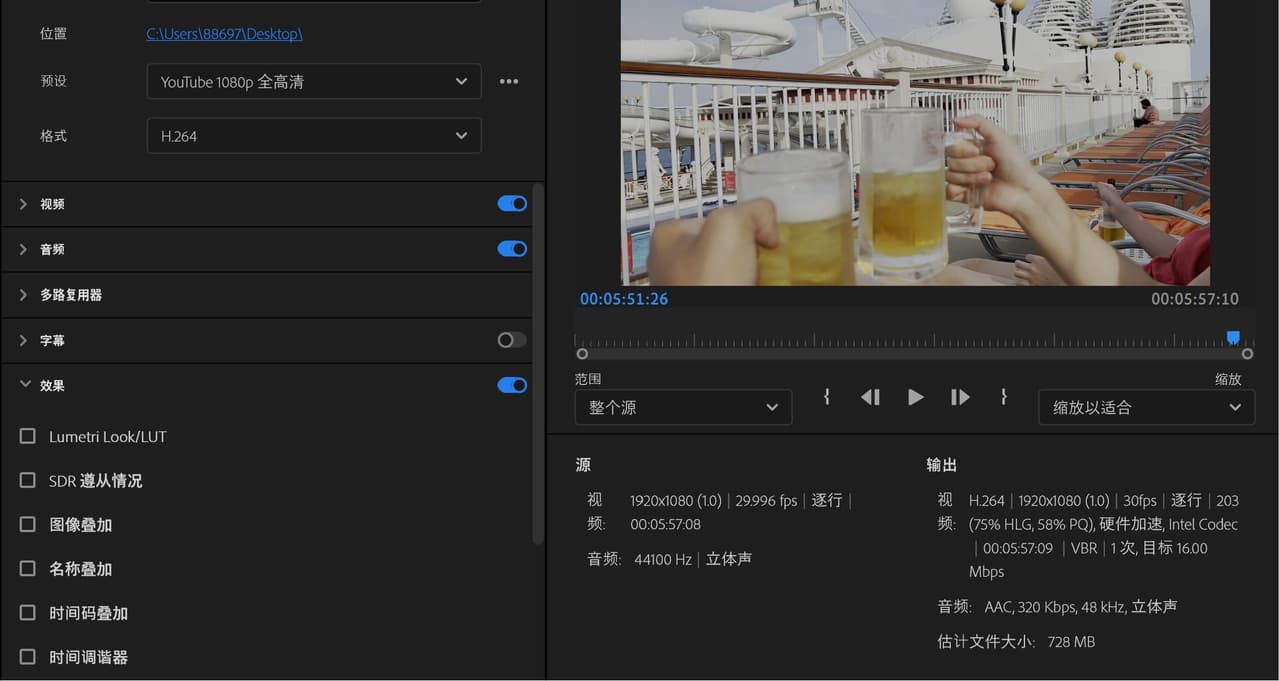The width and height of the screenshot is (1279, 681).
Task: Open the H.264 格式 dropdown
Action: pyautogui.click(x=313, y=135)
